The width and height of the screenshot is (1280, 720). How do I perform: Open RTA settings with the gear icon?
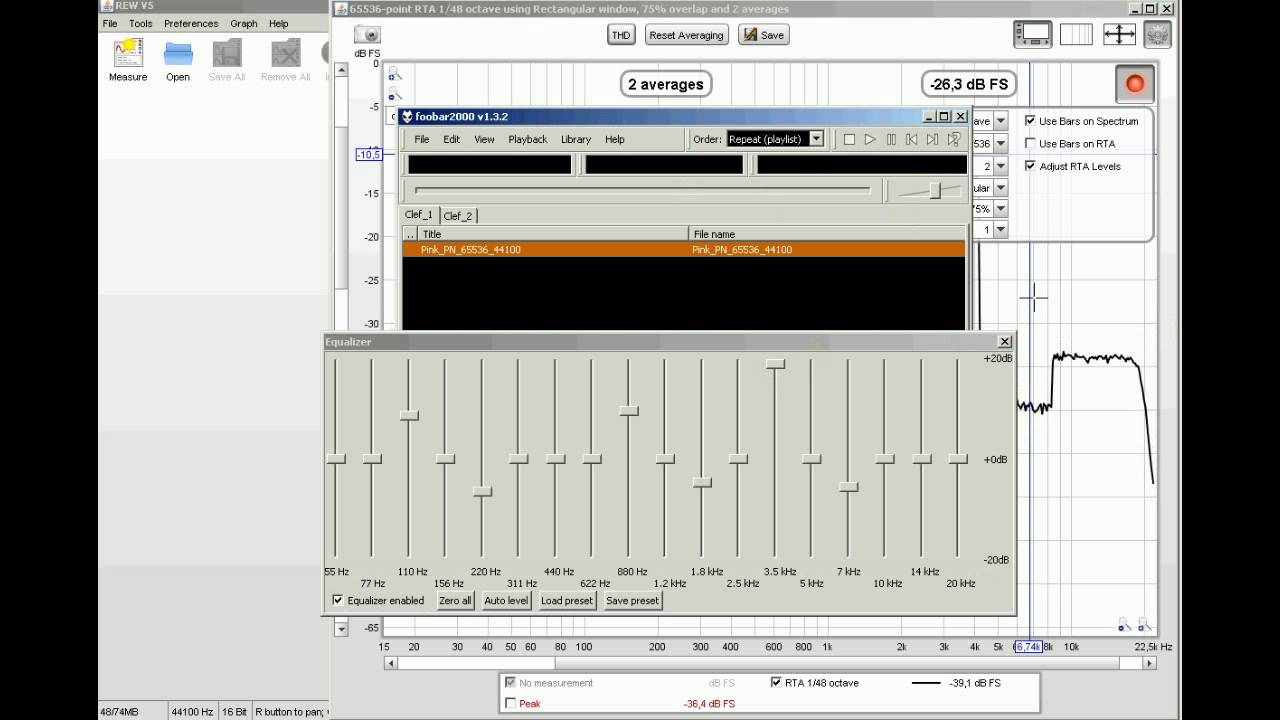click(x=1158, y=35)
